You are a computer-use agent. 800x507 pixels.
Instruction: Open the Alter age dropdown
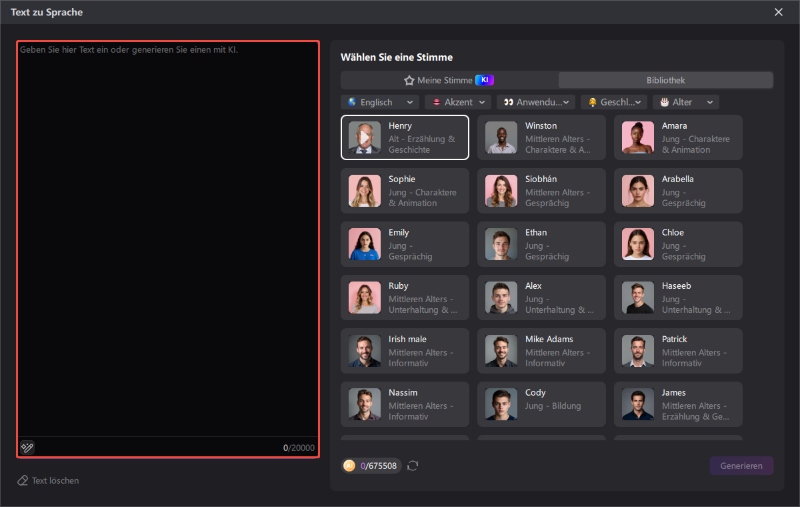click(x=685, y=102)
